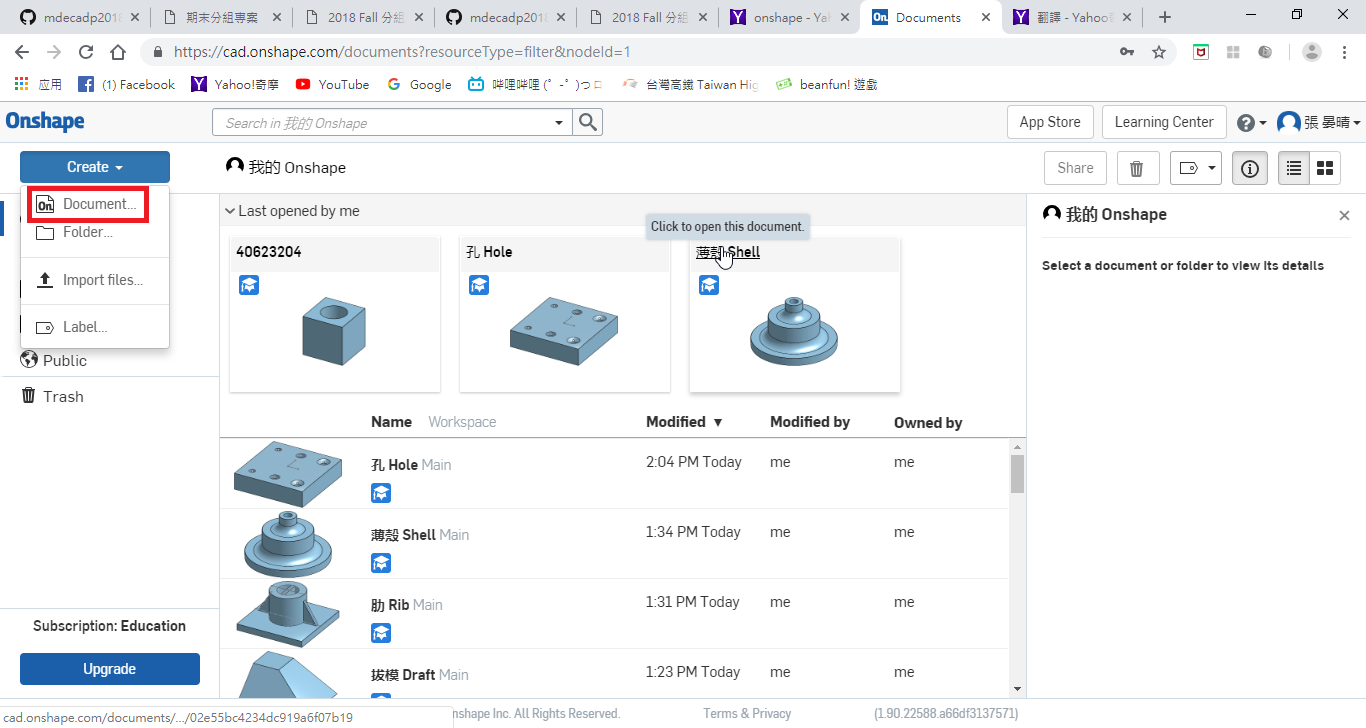Choose Import files... from the Create menu
The width and height of the screenshot is (1366, 728).
pyautogui.click(x=102, y=280)
